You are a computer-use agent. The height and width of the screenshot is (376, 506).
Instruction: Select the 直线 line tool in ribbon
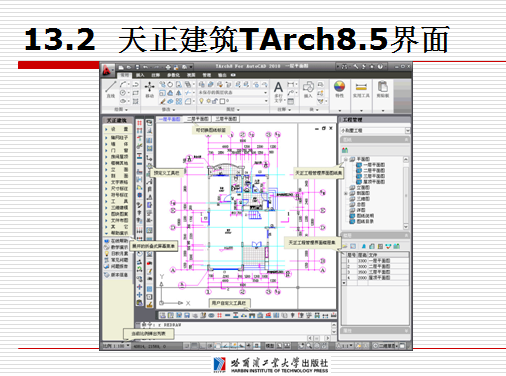111,89
